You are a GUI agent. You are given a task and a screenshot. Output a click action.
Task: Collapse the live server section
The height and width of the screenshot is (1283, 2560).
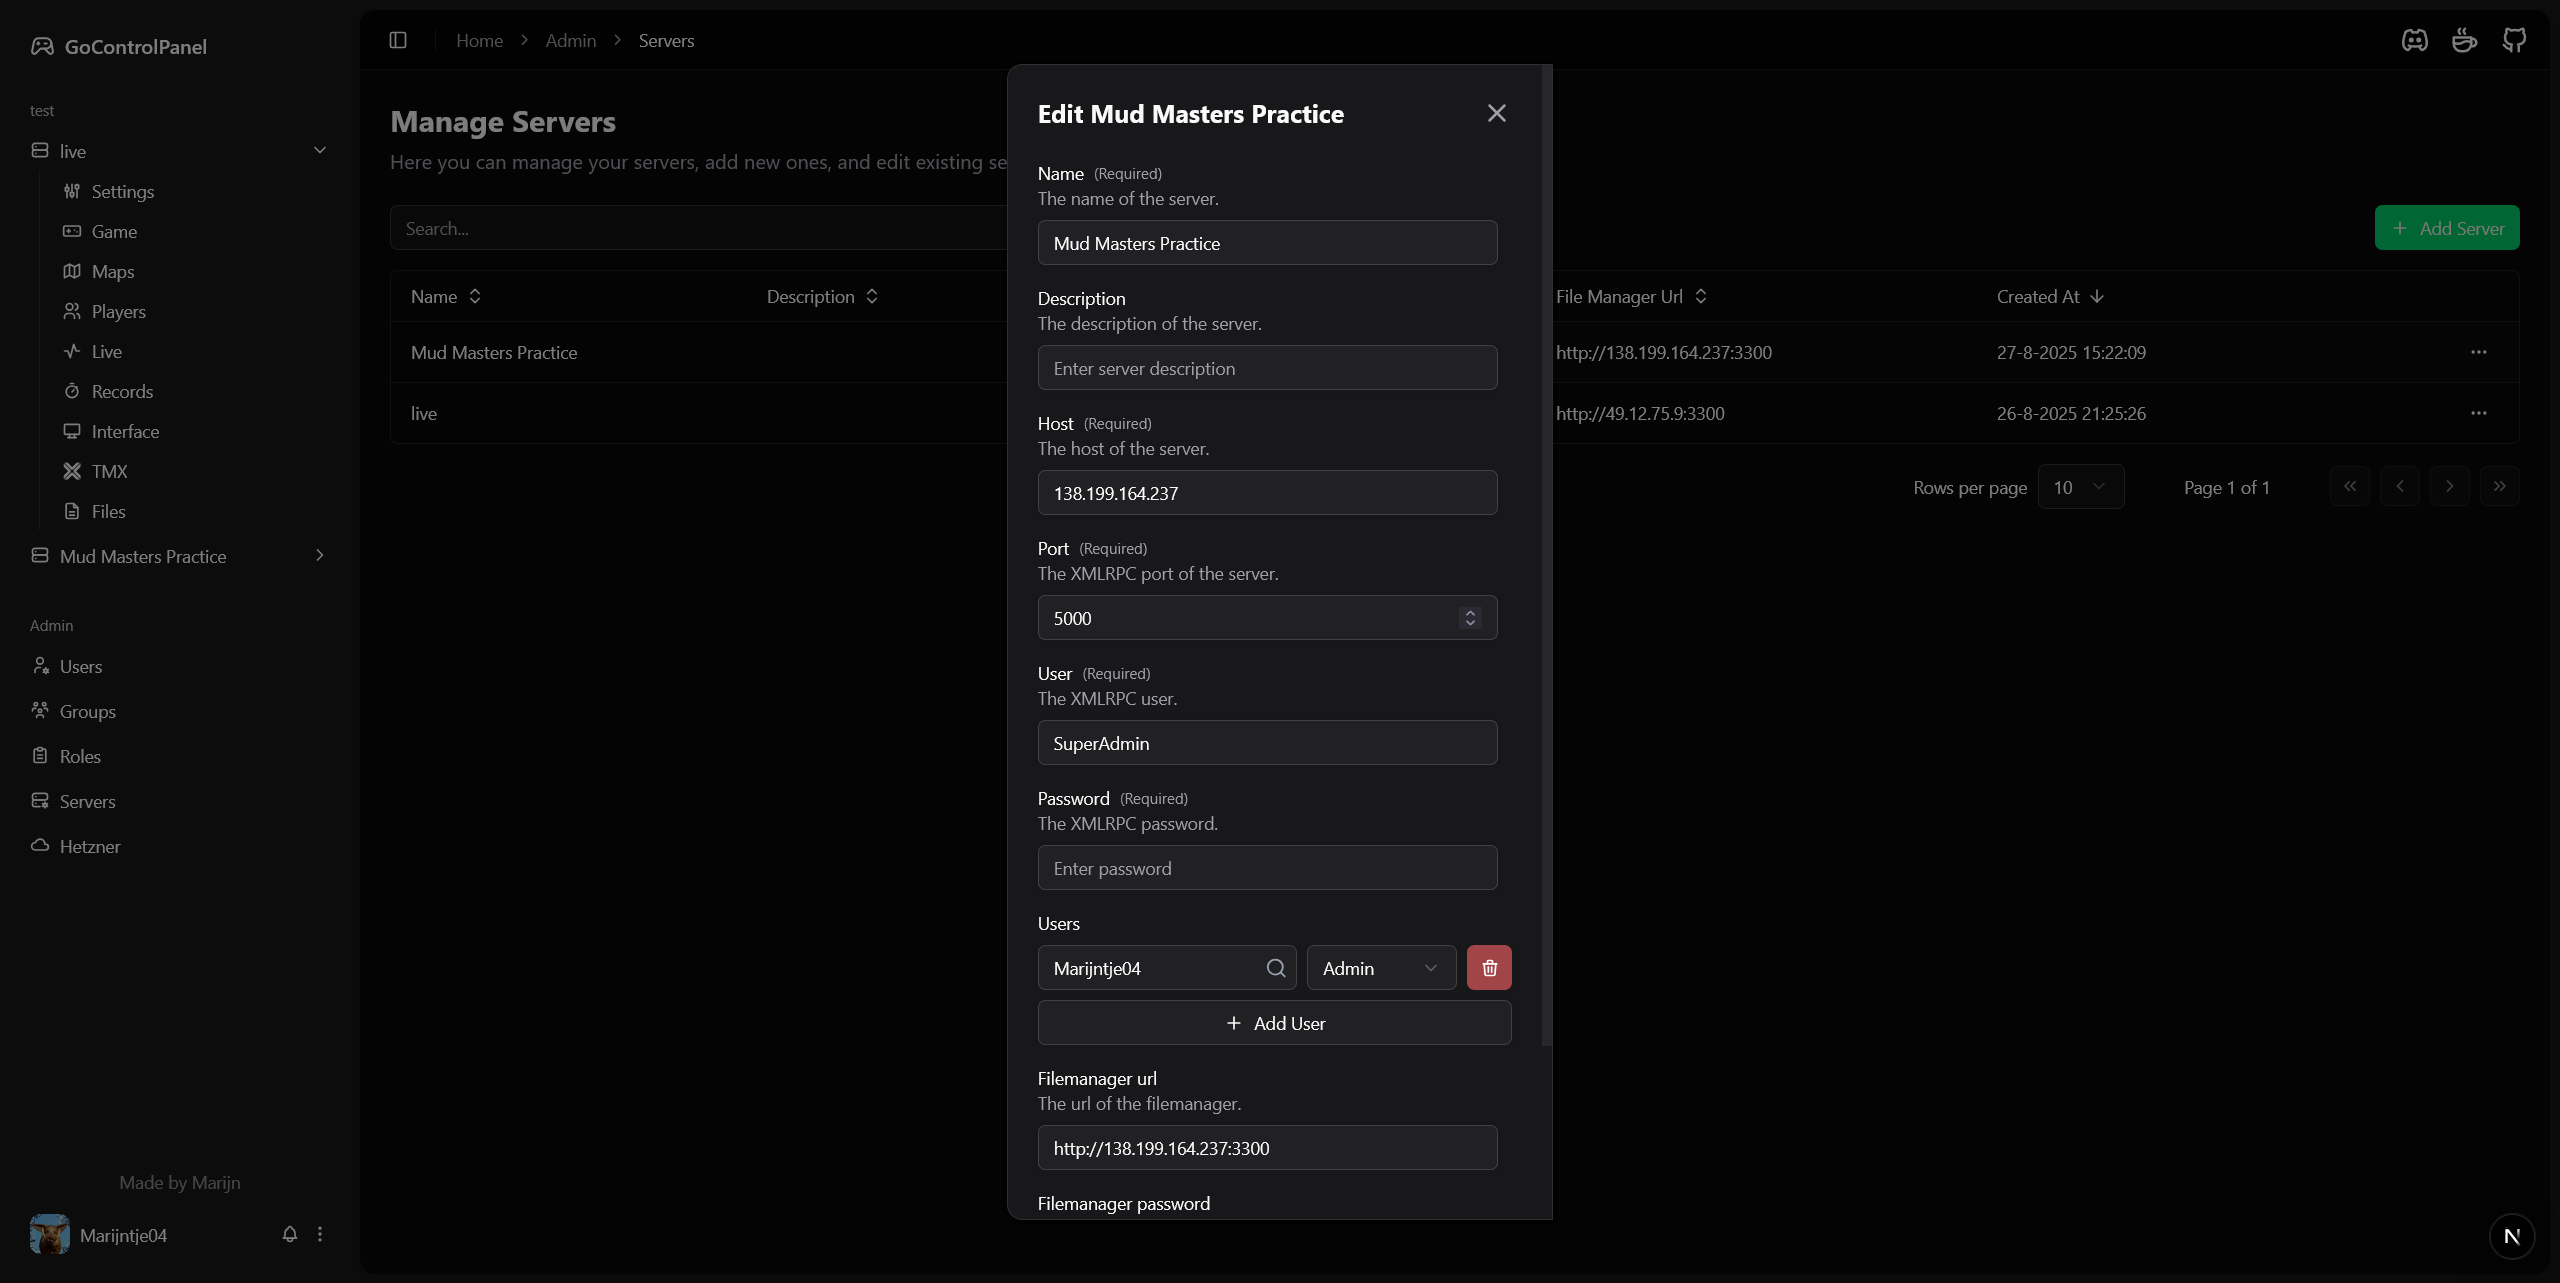320,150
